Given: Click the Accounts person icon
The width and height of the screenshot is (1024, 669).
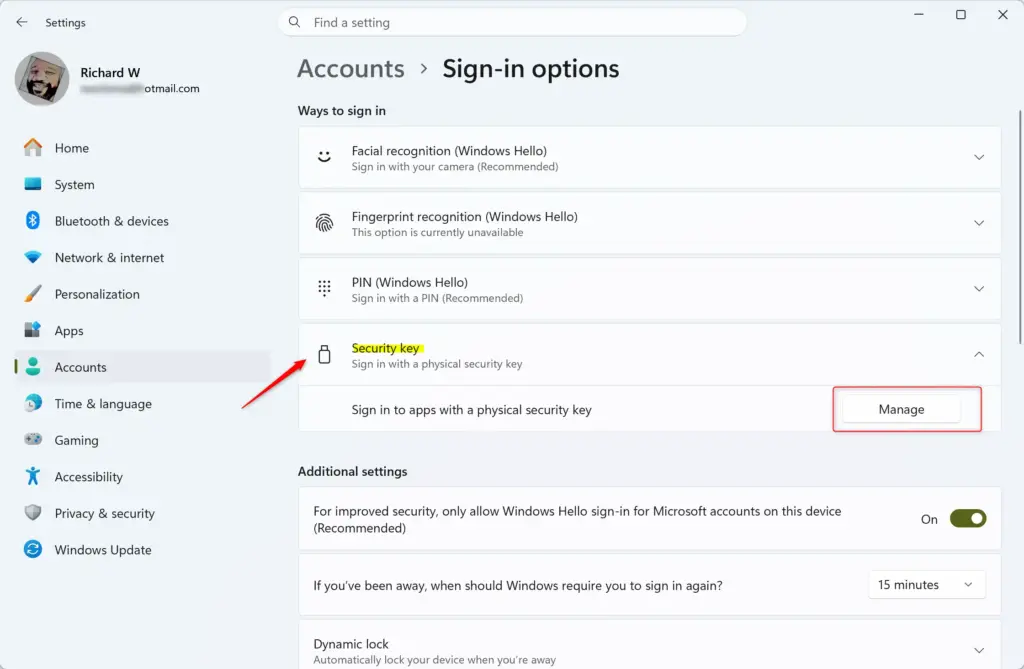Looking at the screenshot, I should 33,367.
